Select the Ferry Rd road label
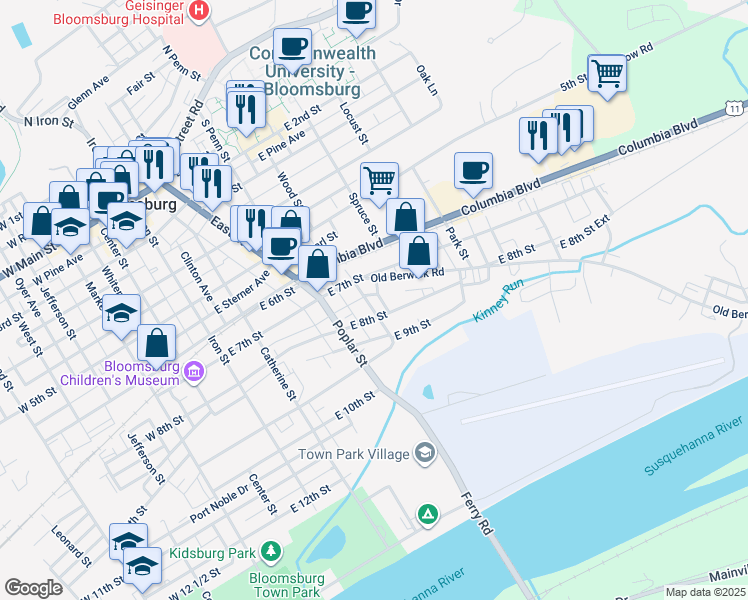 (x=476, y=514)
